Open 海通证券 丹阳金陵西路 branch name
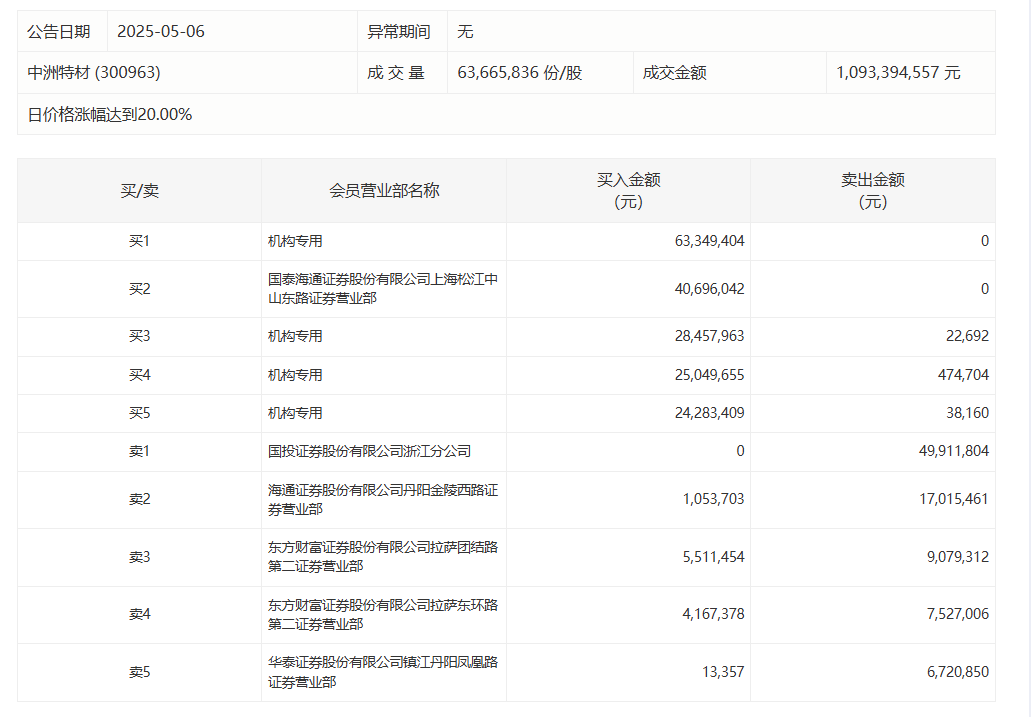 (382, 499)
